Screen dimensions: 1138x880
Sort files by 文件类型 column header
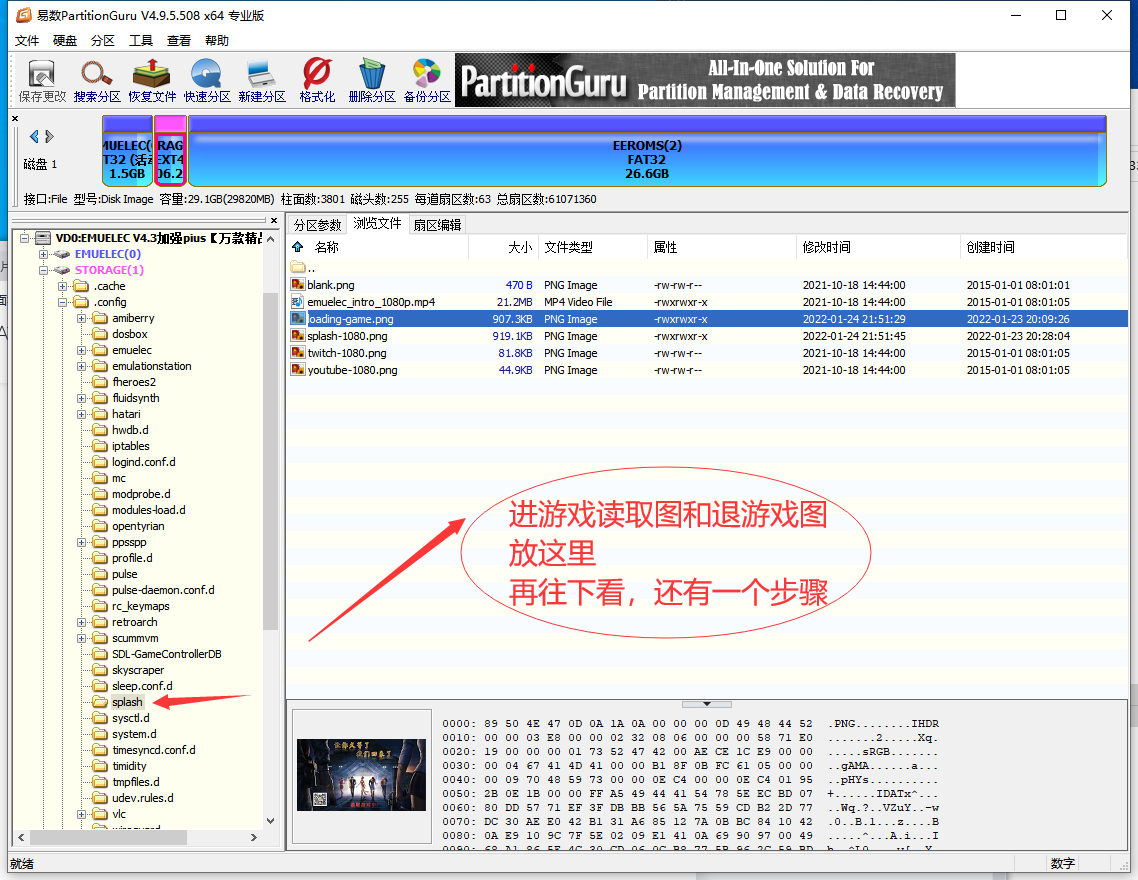click(x=592, y=247)
